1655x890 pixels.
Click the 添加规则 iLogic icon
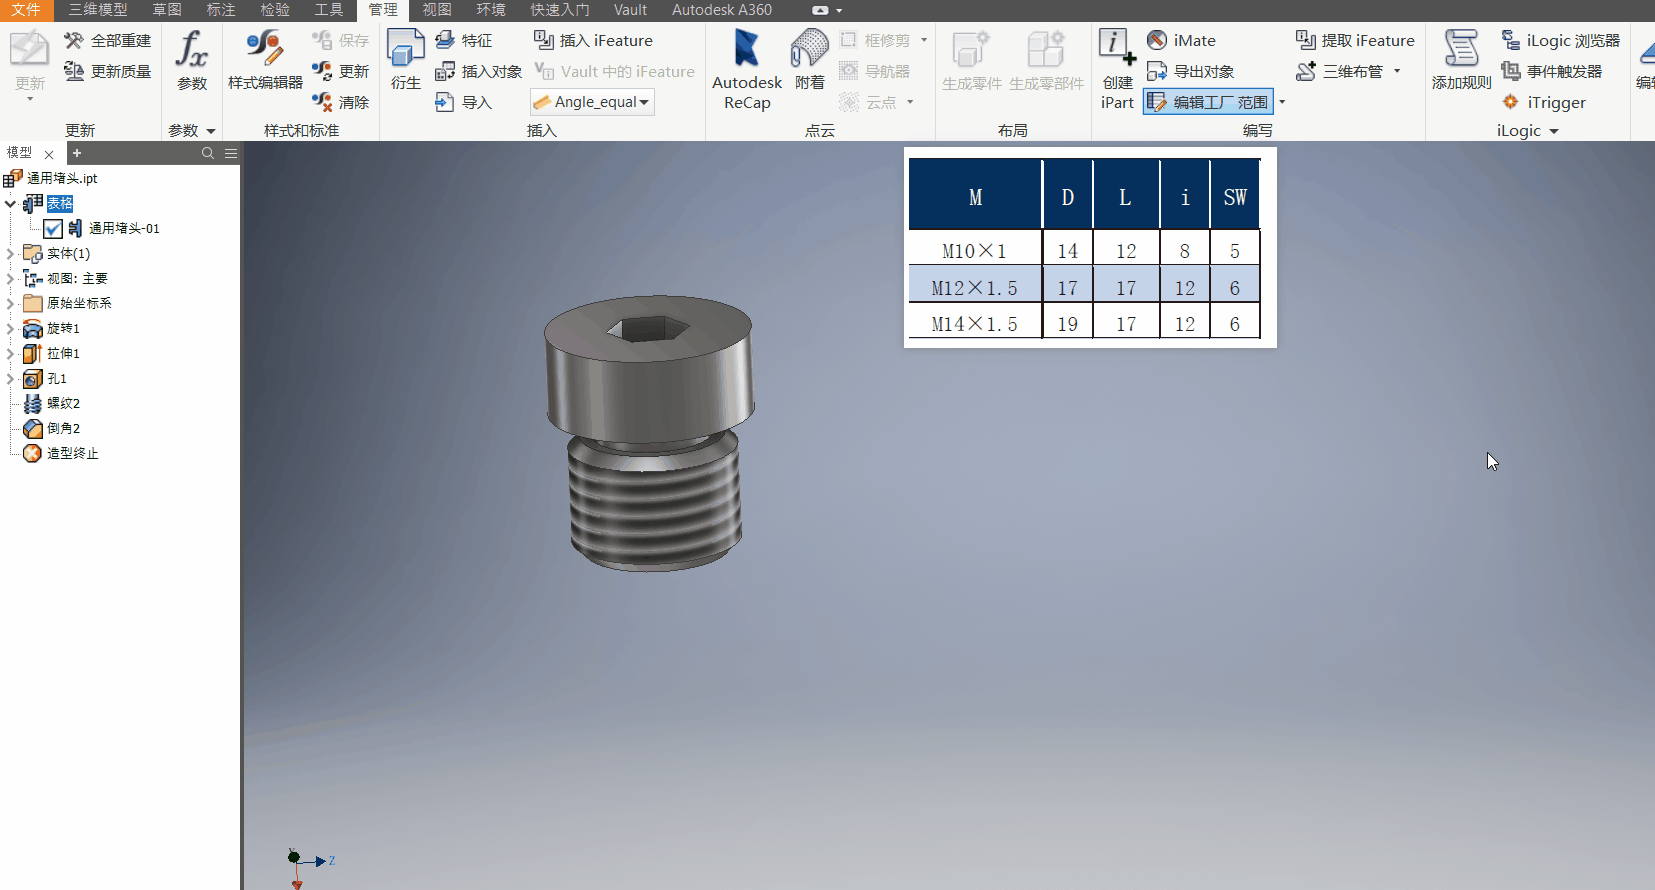tap(1461, 50)
